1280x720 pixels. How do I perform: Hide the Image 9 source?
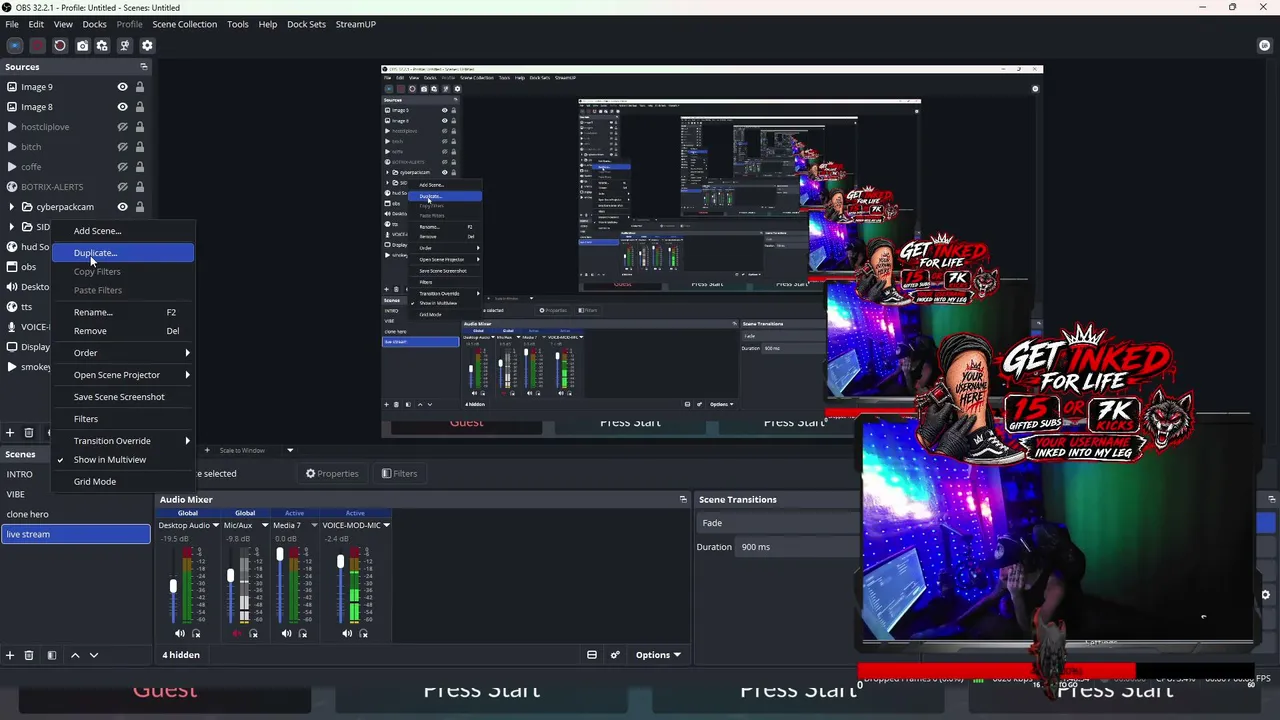[122, 87]
